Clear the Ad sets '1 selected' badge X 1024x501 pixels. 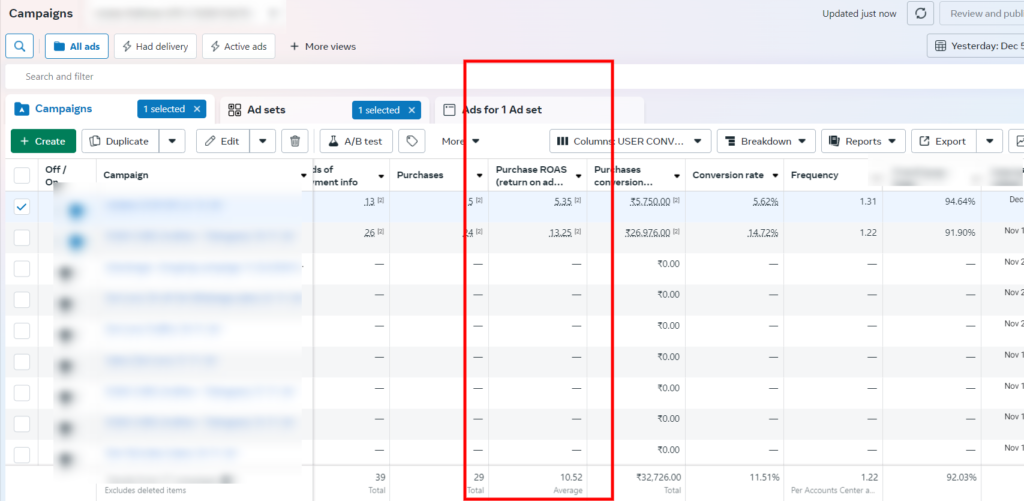(x=411, y=110)
